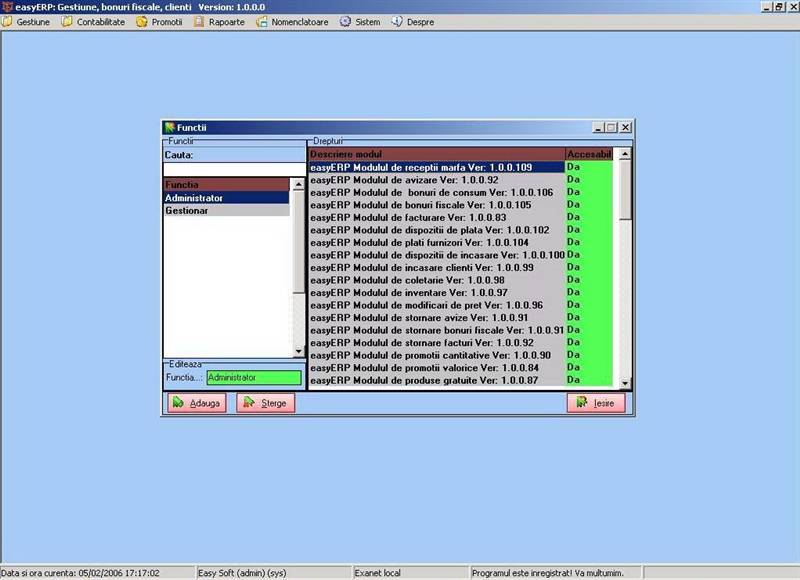Image resolution: width=800 pixels, height=580 pixels.
Task: Click the Contabilitate menu icon
Action: pyautogui.click(x=67, y=22)
